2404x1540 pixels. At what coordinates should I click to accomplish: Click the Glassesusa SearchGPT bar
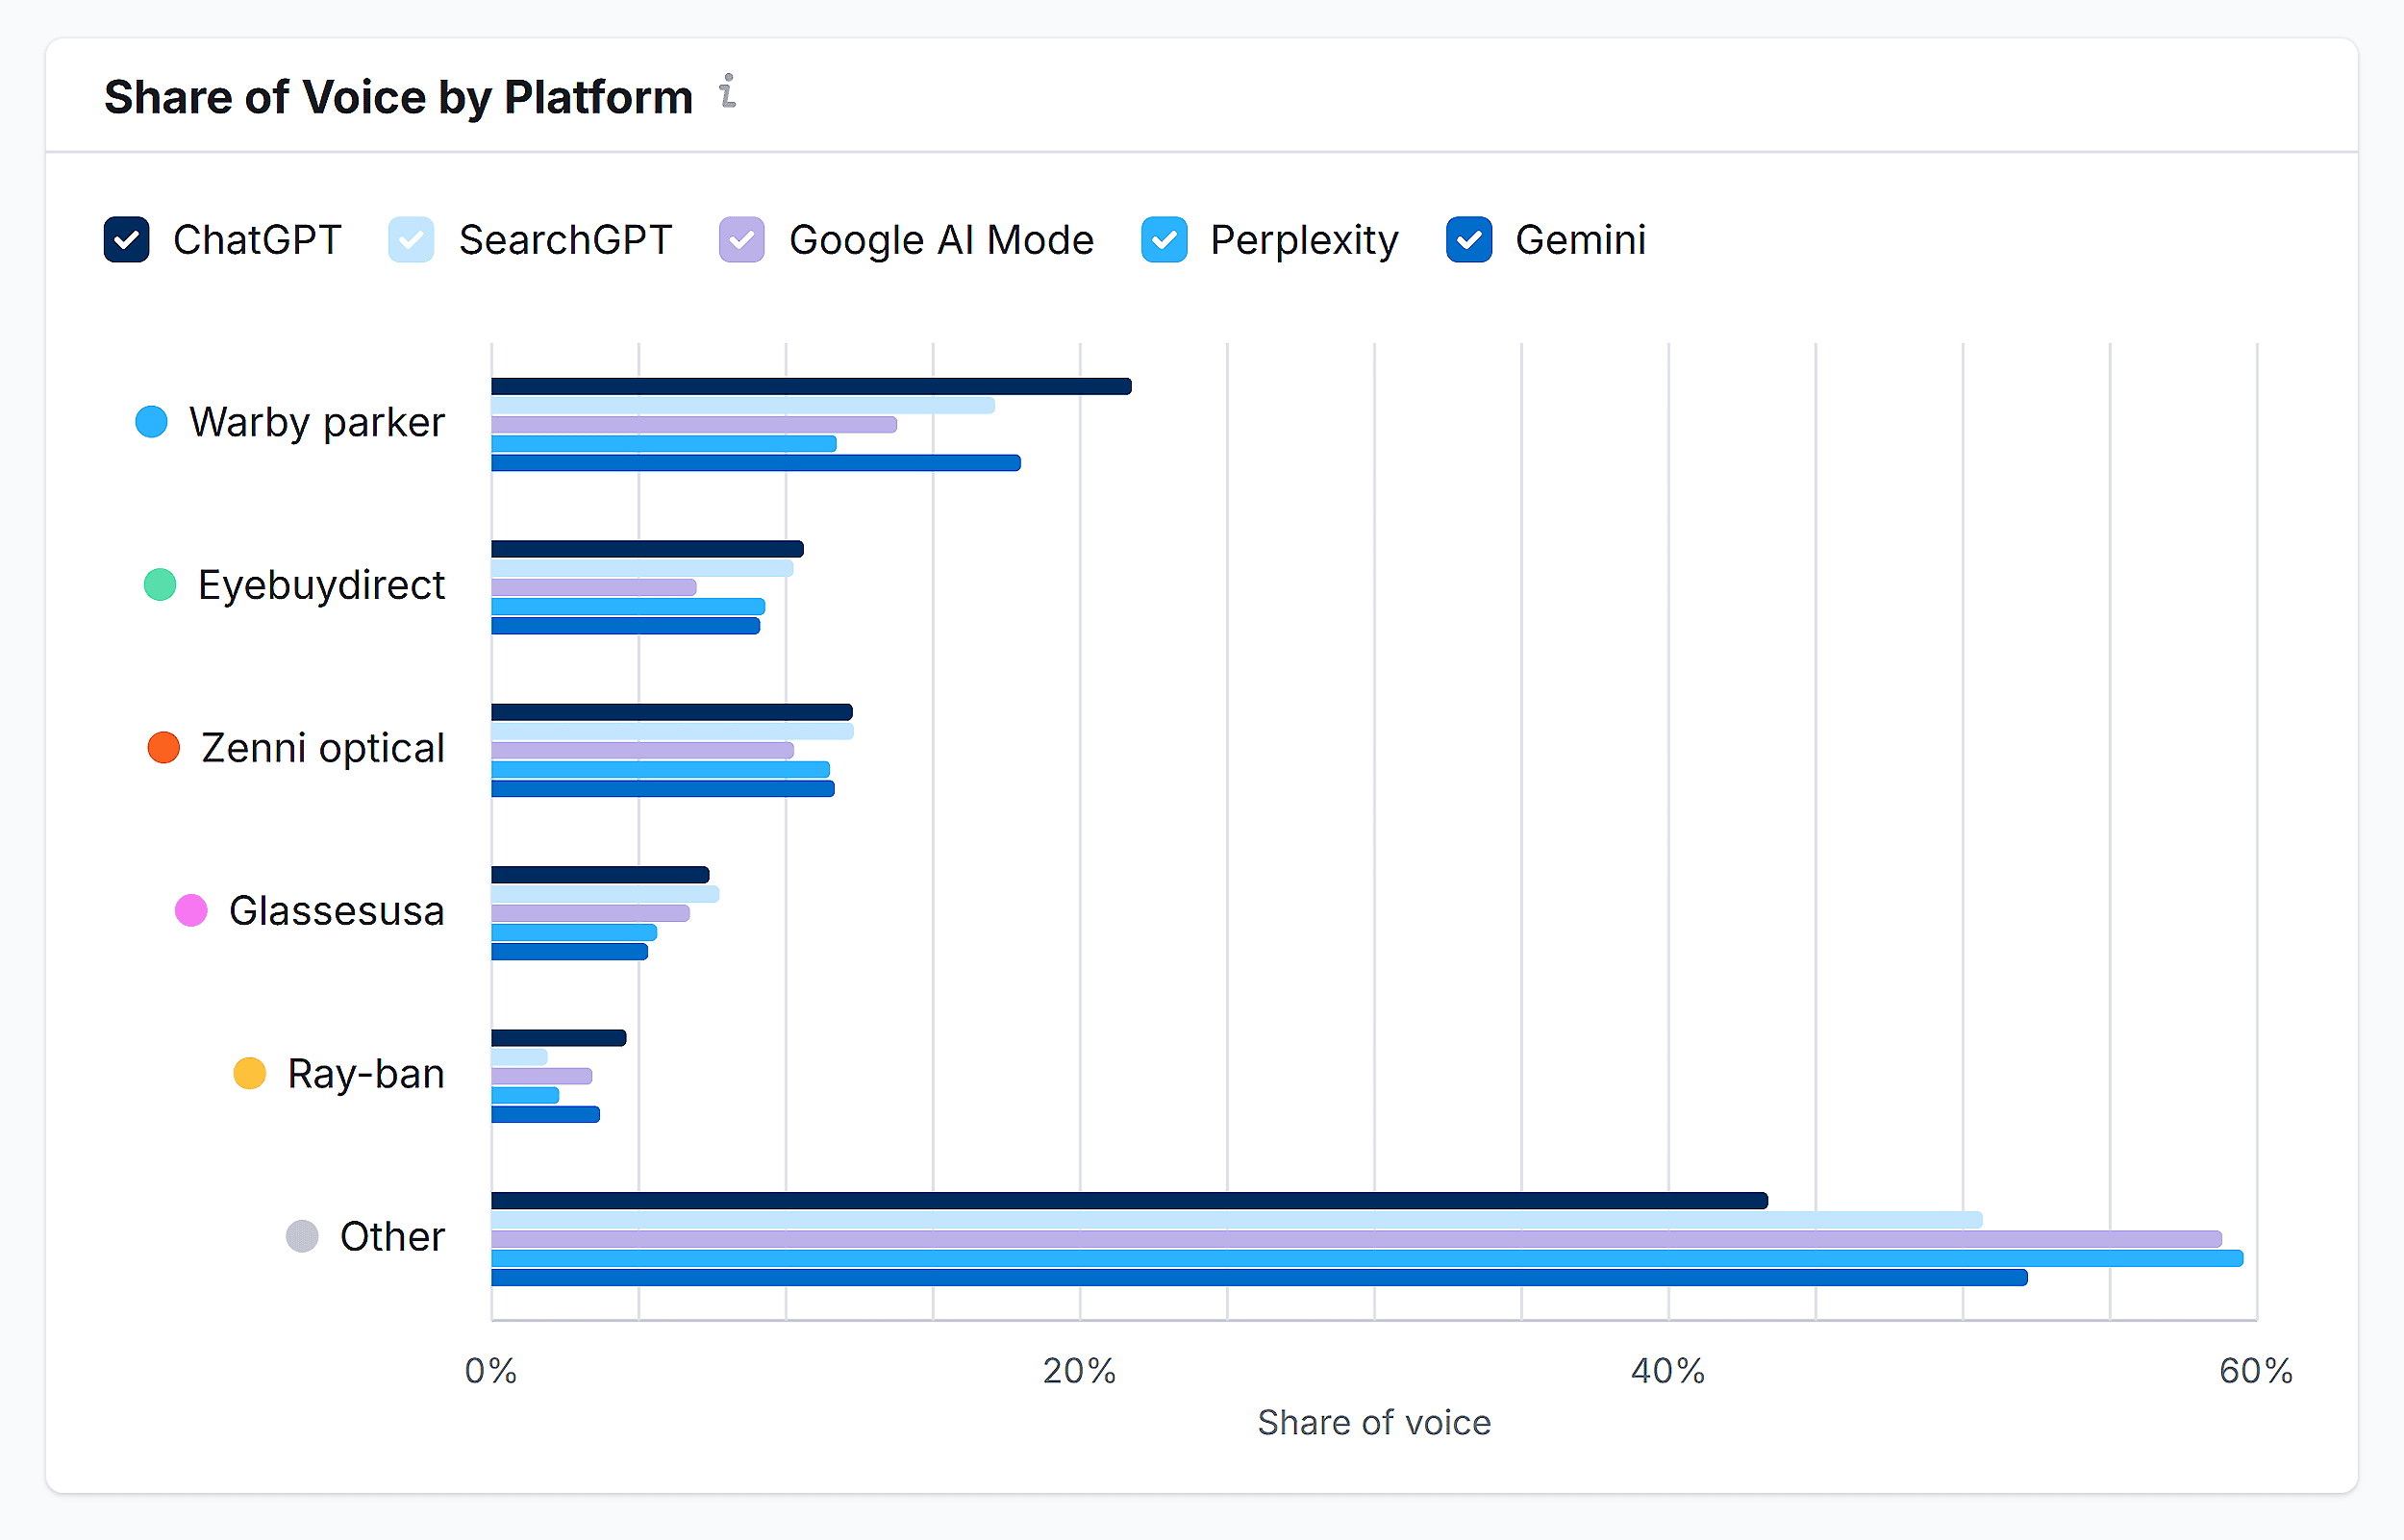coord(605,894)
